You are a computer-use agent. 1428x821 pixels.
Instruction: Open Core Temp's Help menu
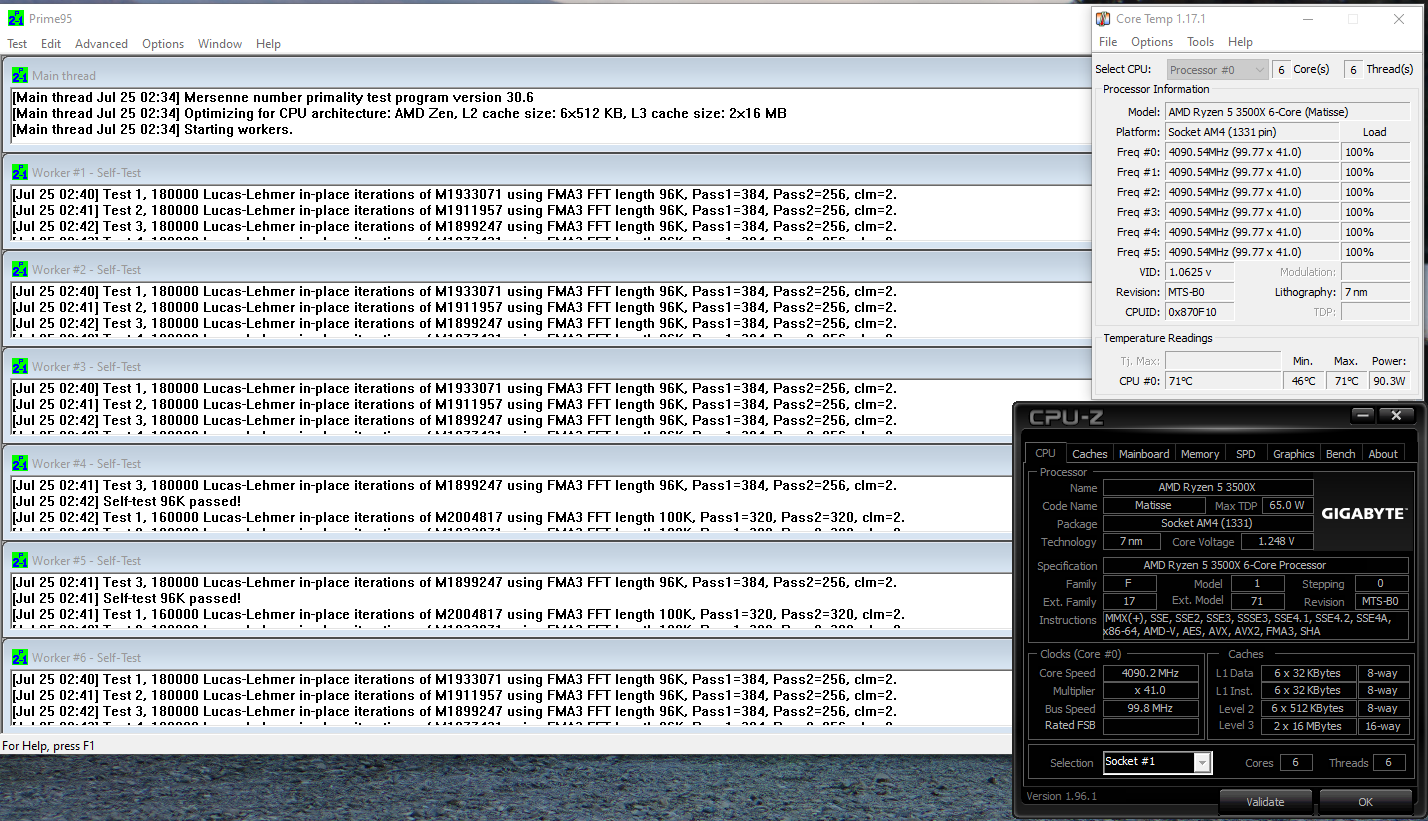(x=1240, y=42)
